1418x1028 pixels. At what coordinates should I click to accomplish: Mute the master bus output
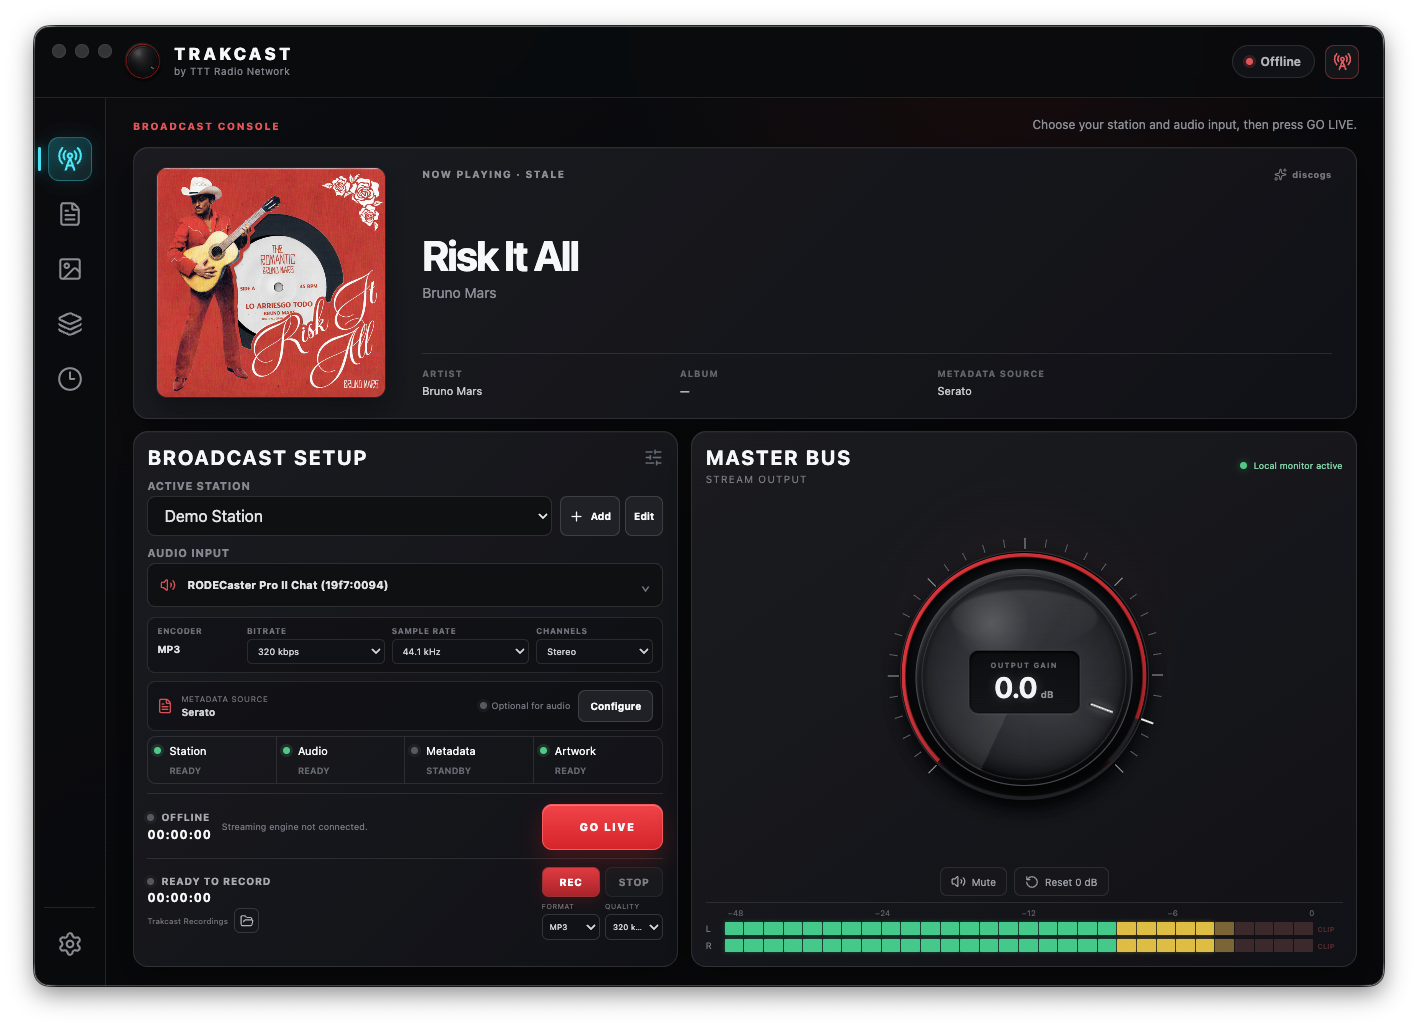point(973,882)
